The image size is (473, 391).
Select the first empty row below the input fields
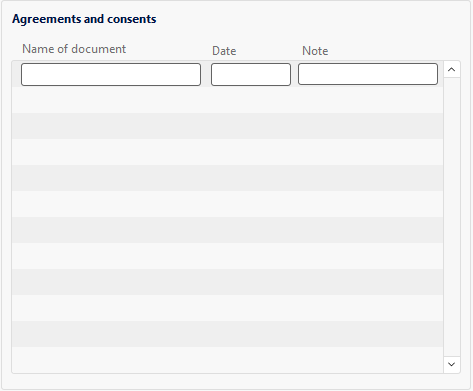(227, 100)
